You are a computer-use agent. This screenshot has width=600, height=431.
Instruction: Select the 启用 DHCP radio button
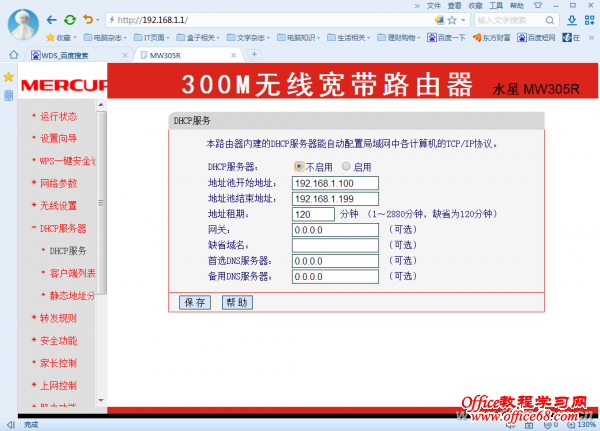point(346,166)
